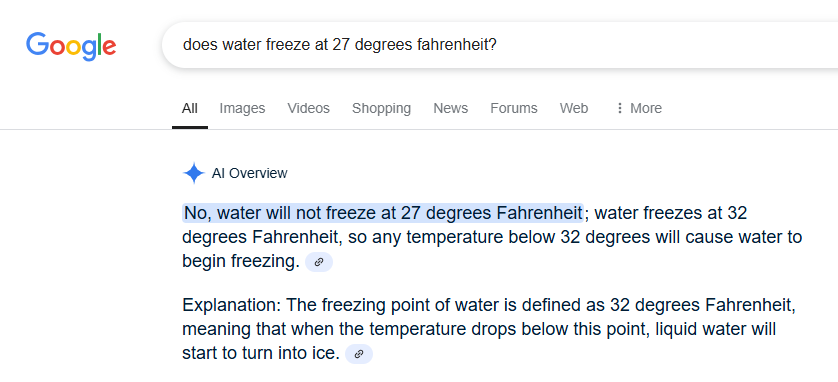The image size is (838, 382).
Task: Click the word "fahrenheit?" in search query
Action: [x=457, y=45]
